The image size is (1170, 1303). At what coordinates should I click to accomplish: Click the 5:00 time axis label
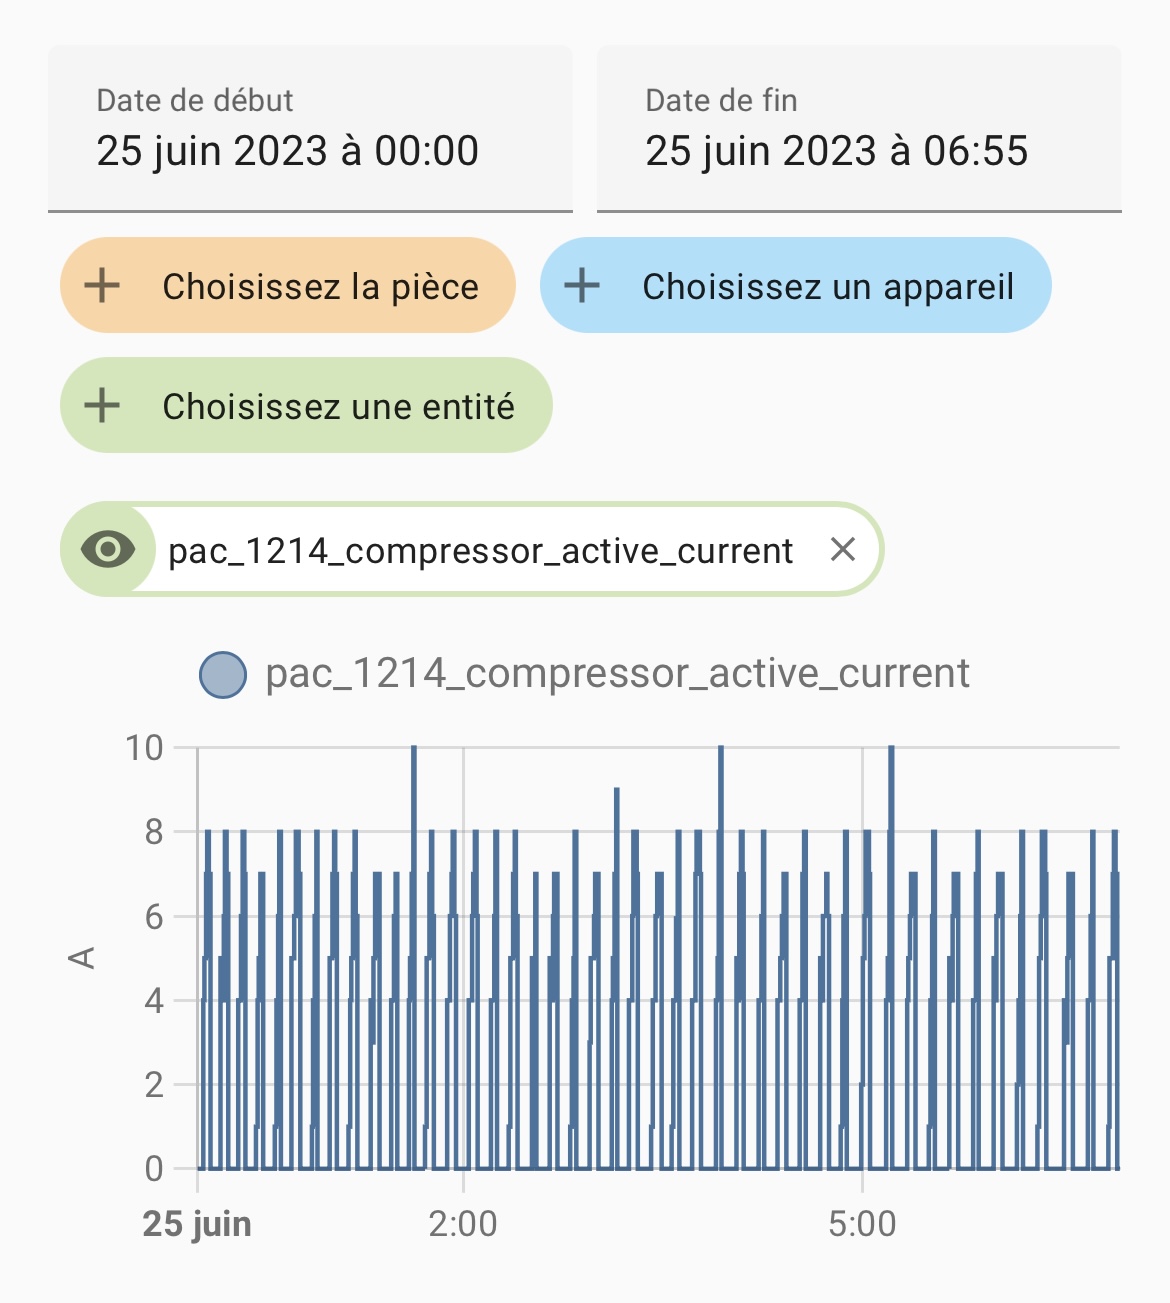[862, 1223]
